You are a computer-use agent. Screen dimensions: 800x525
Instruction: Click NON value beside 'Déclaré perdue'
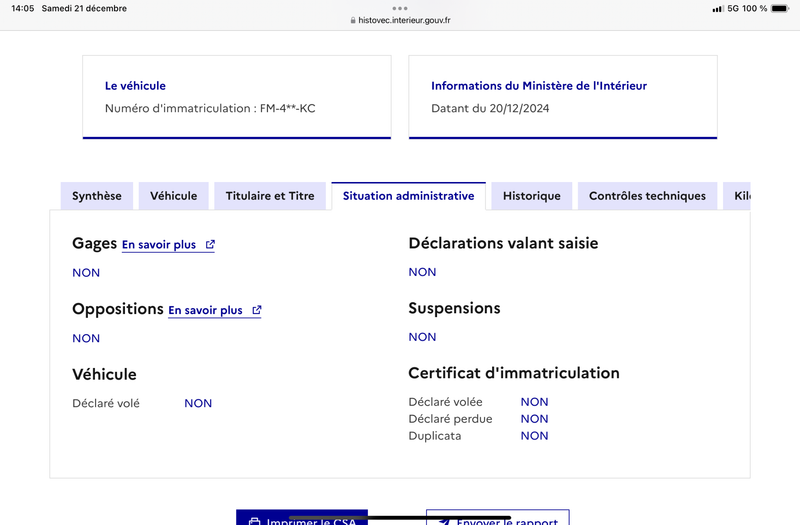pyautogui.click(x=534, y=419)
